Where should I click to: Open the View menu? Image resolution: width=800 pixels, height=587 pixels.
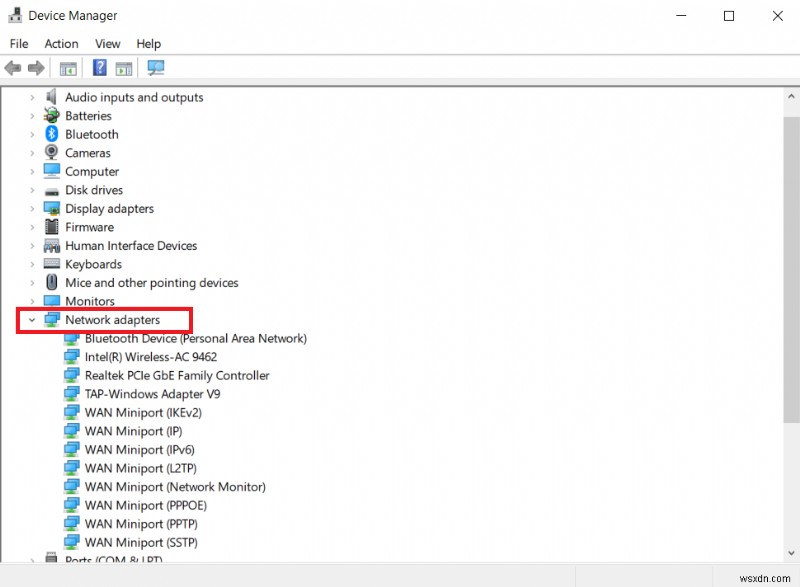coord(107,43)
